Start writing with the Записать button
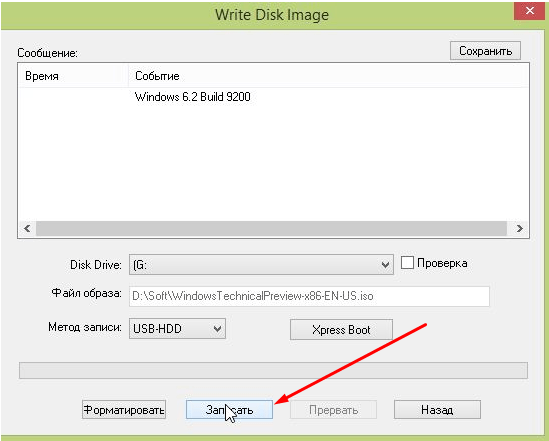549x441 pixels. (229, 410)
